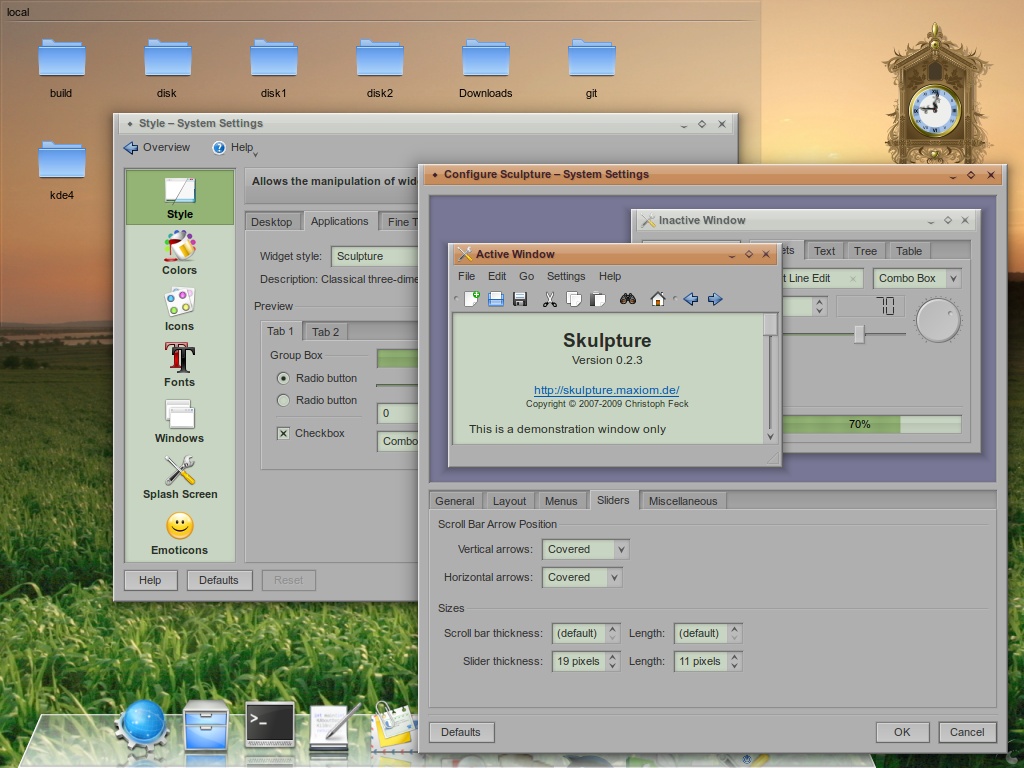Click the Home icon in Active Window toolbar

[658, 299]
